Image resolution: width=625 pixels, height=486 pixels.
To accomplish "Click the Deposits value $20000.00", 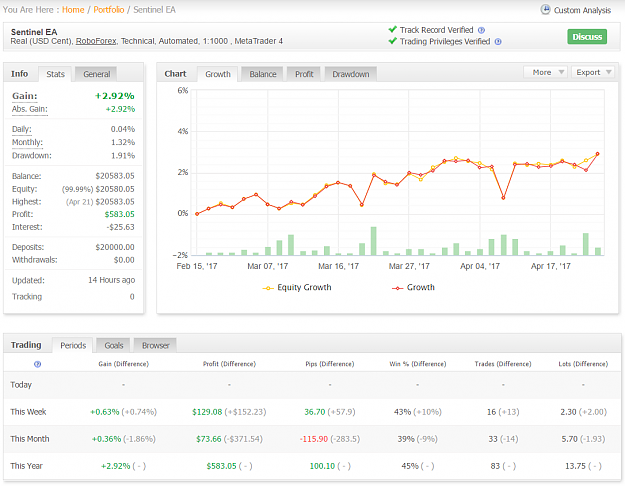I will click(x=115, y=247).
